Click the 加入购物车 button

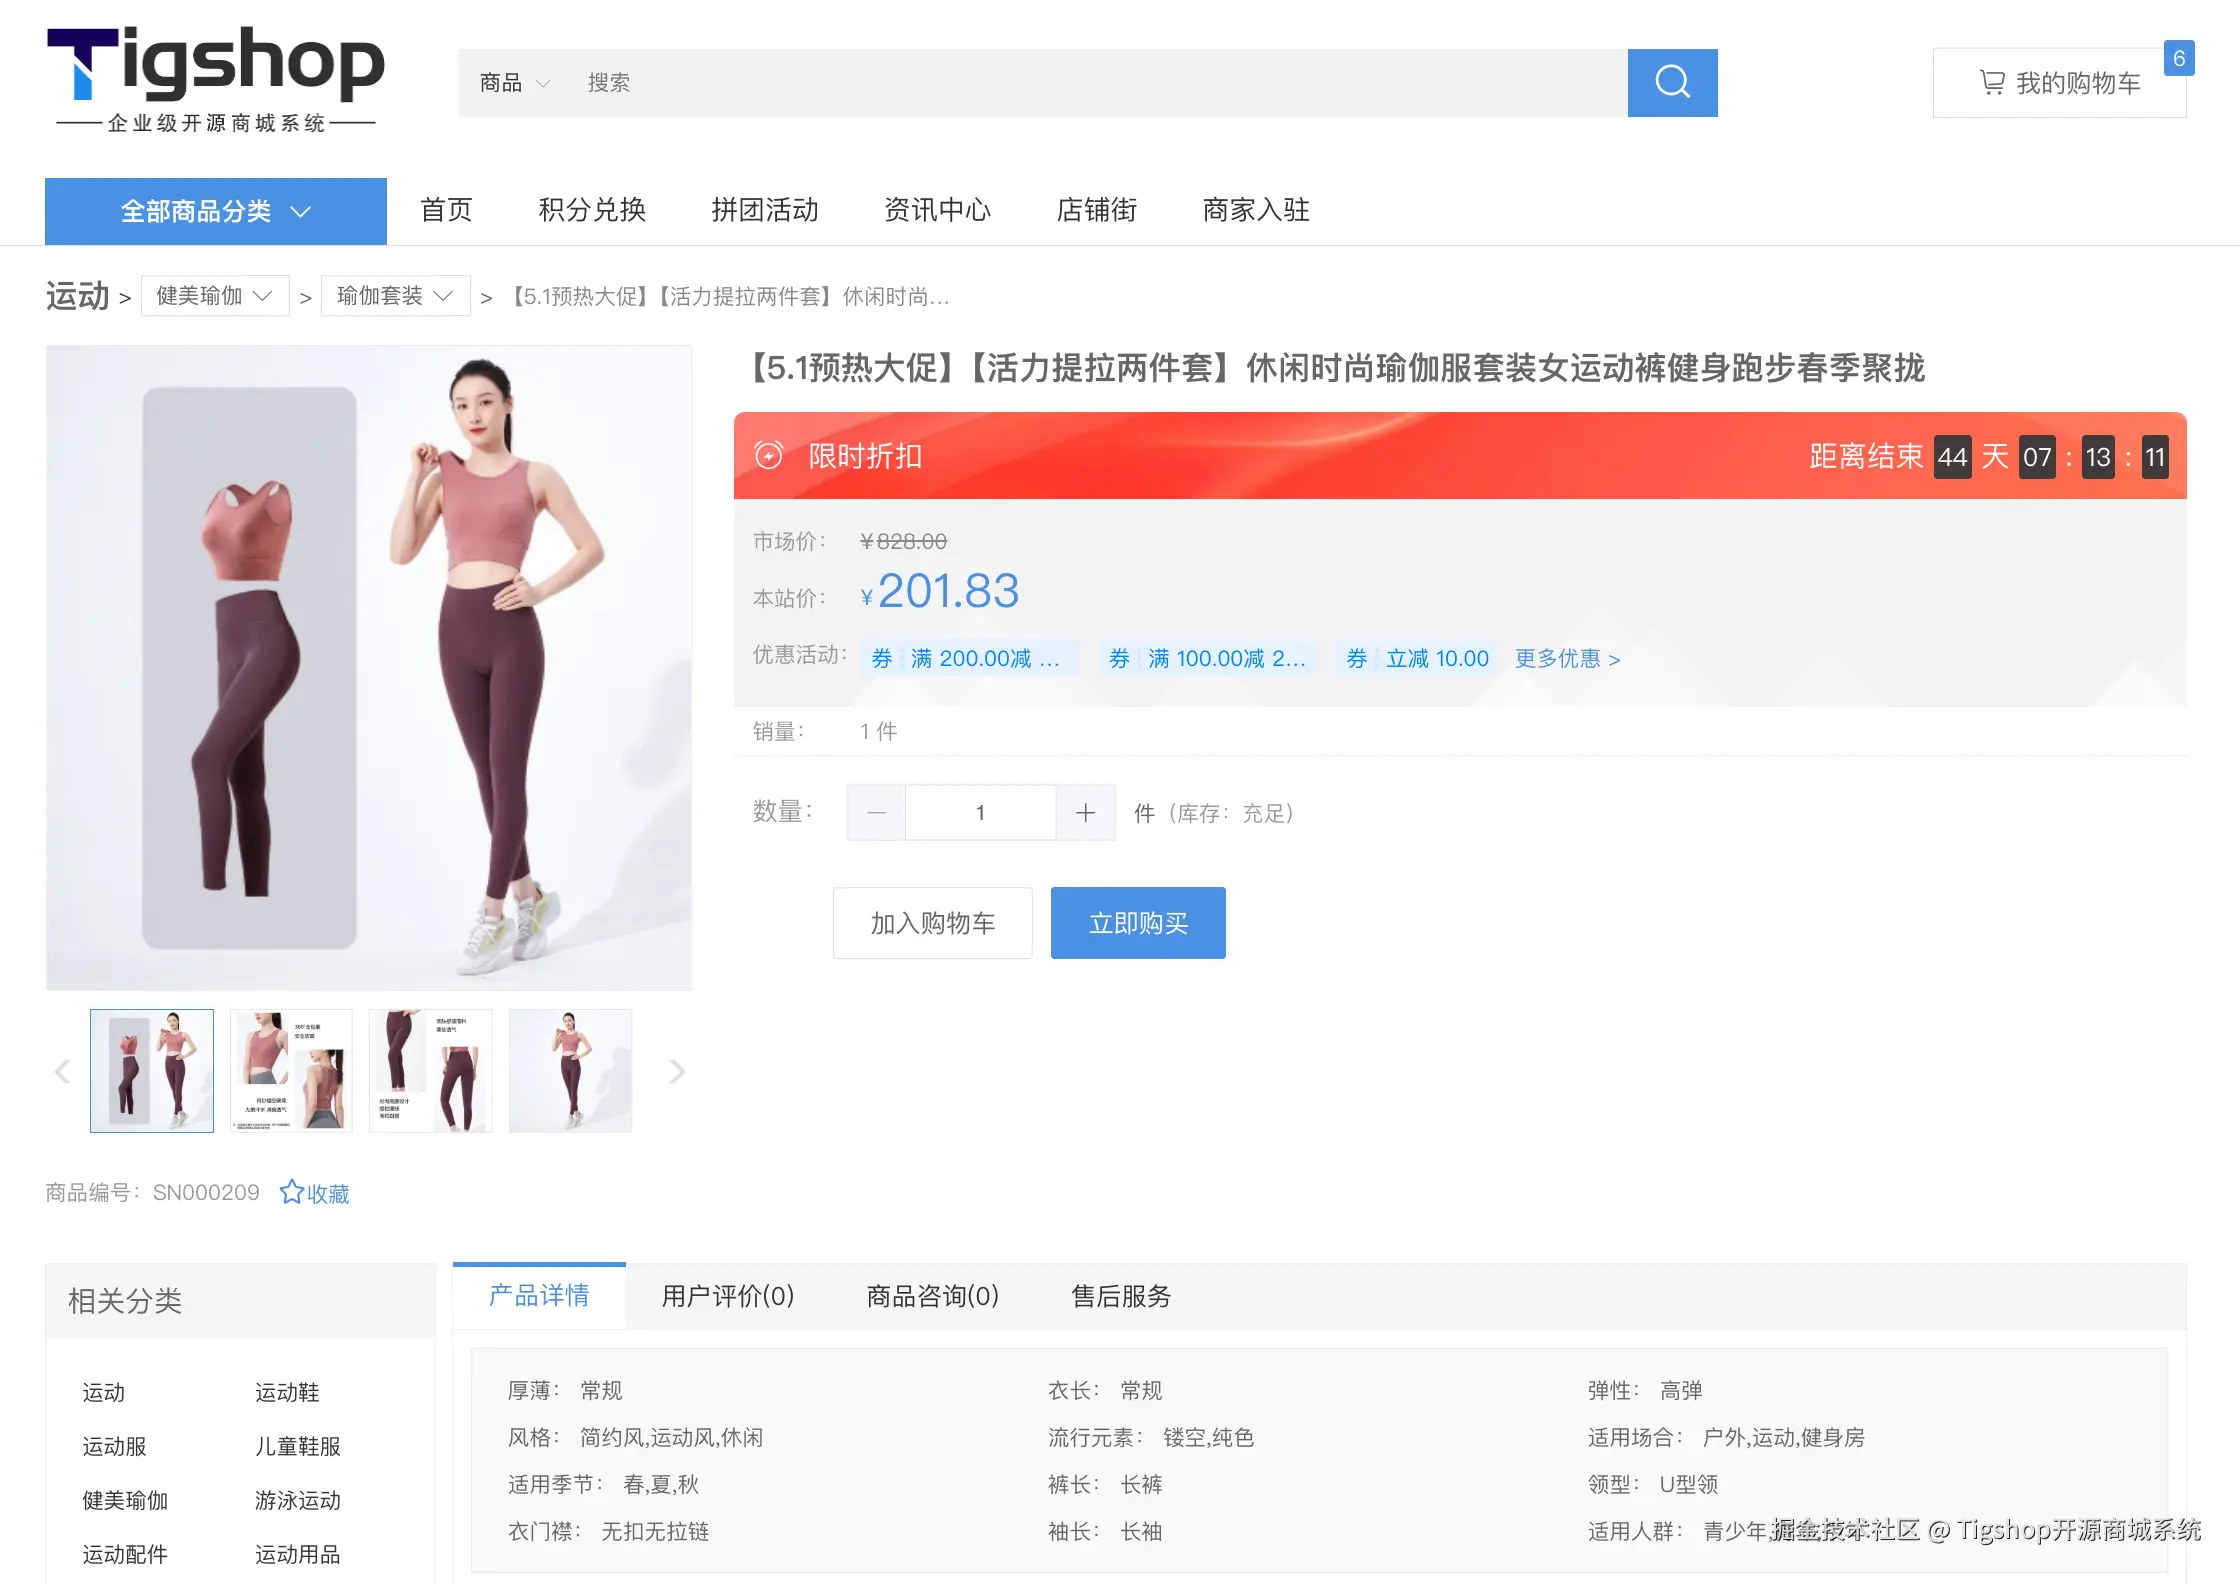coord(932,923)
